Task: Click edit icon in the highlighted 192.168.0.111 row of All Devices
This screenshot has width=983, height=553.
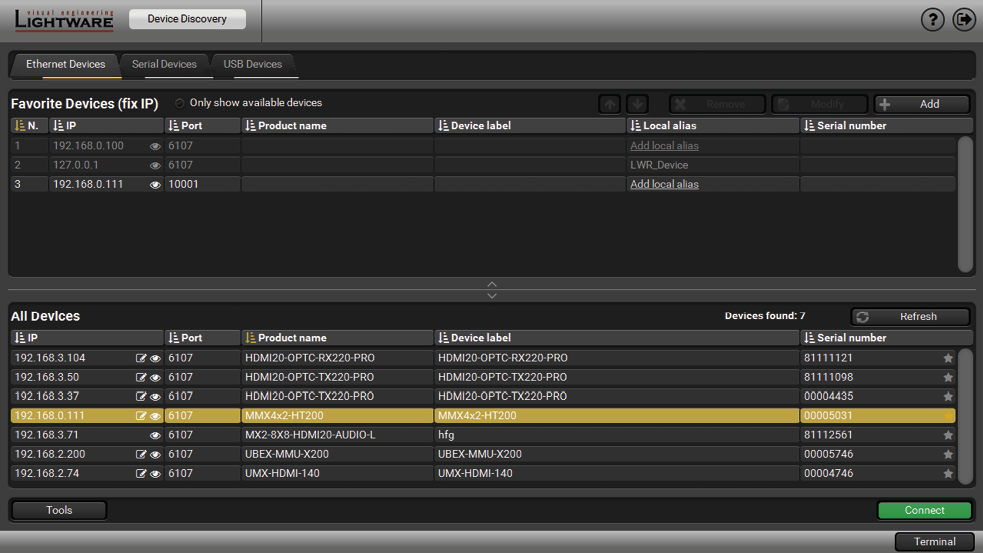Action: point(140,416)
